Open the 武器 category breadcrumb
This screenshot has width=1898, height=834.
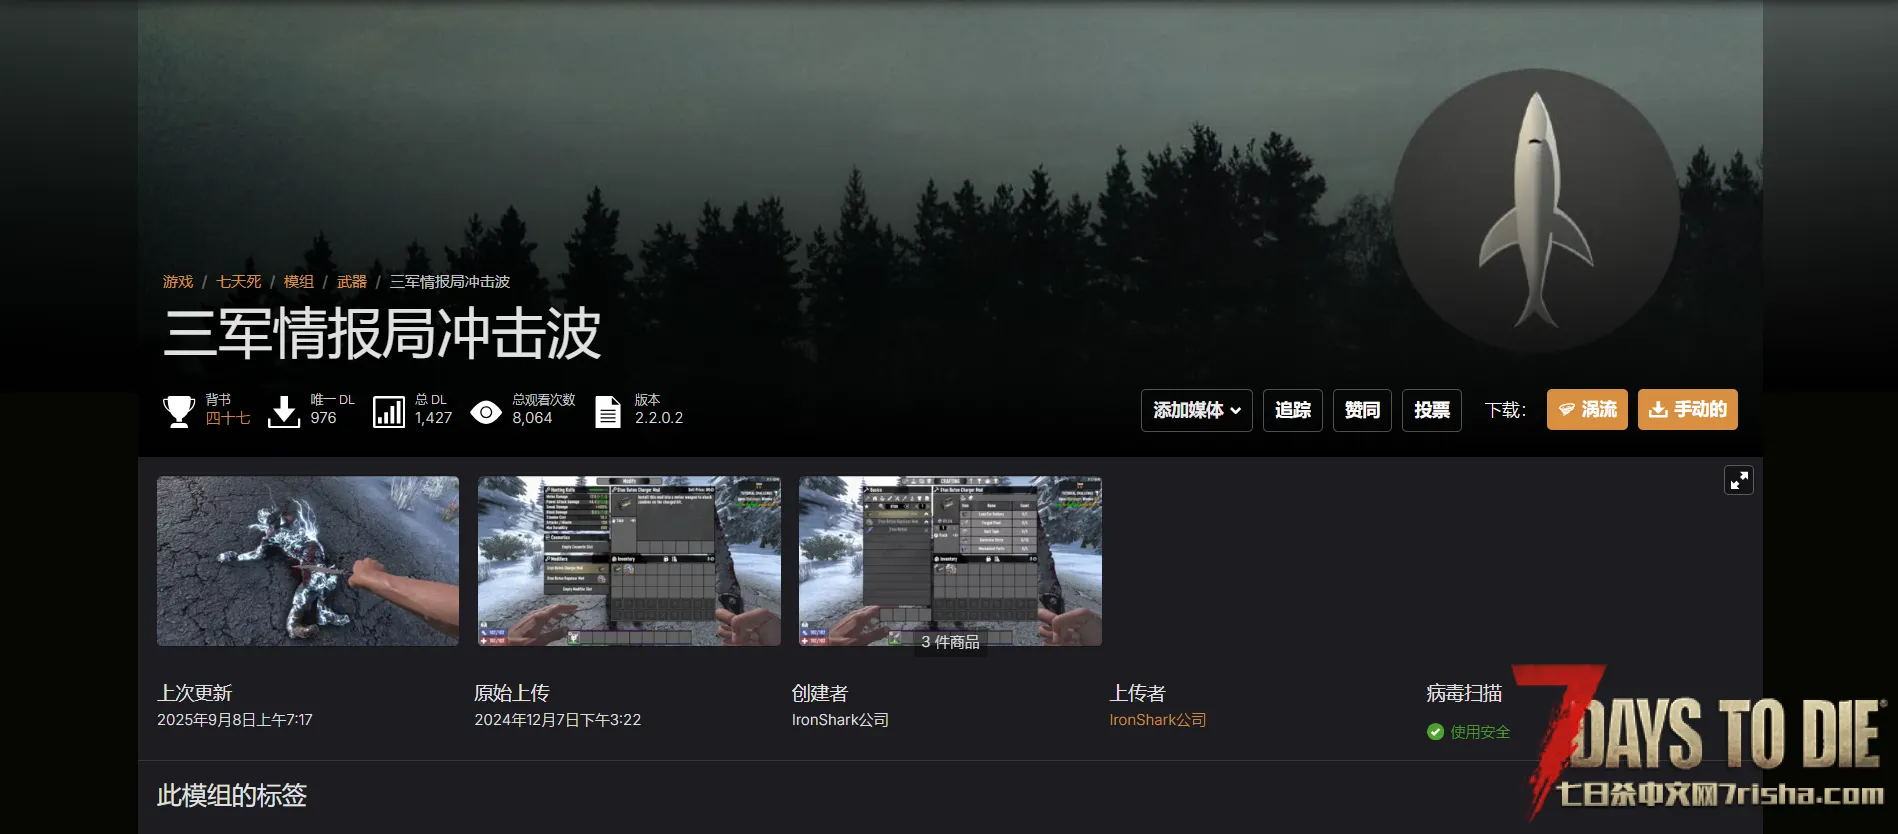click(352, 282)
